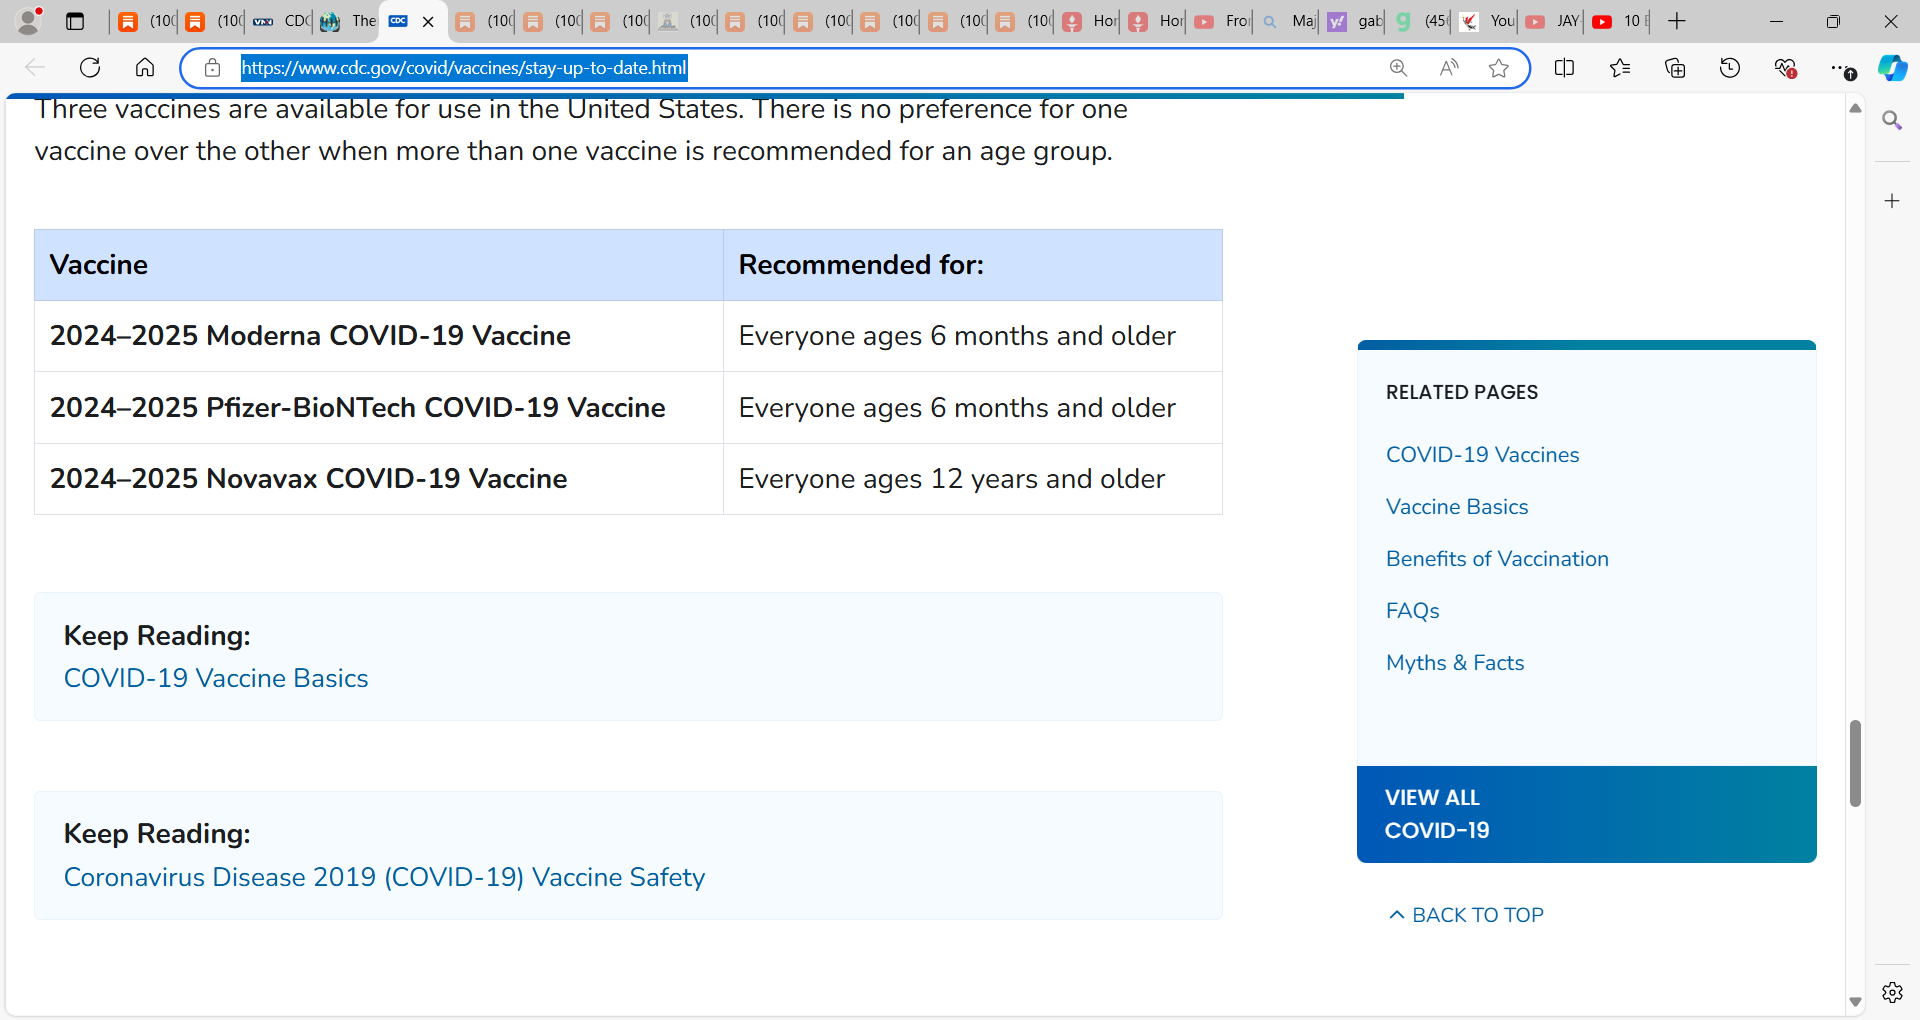Open the zoom magnifier in address bar

click(x=1398, y=68)
